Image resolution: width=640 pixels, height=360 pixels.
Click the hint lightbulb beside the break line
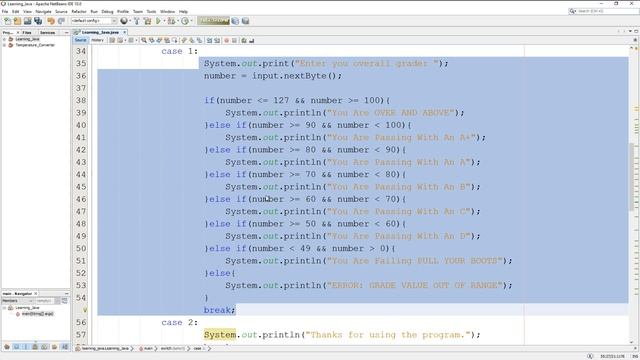85,310
